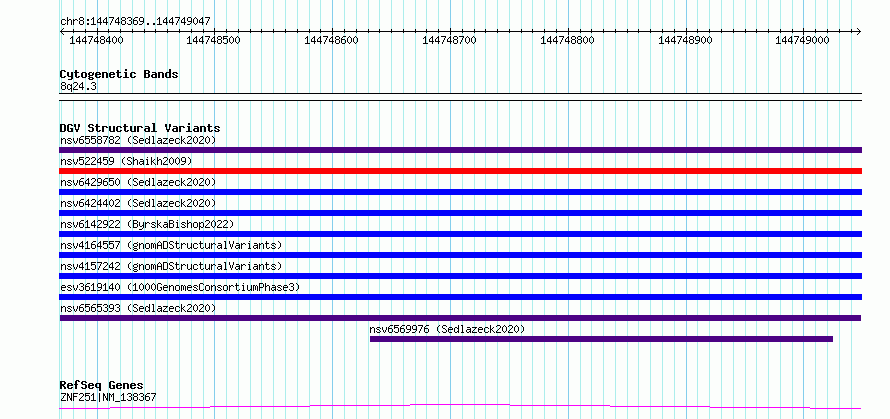Click ruler position 144749000
The image size is (890, 419).
803,40
